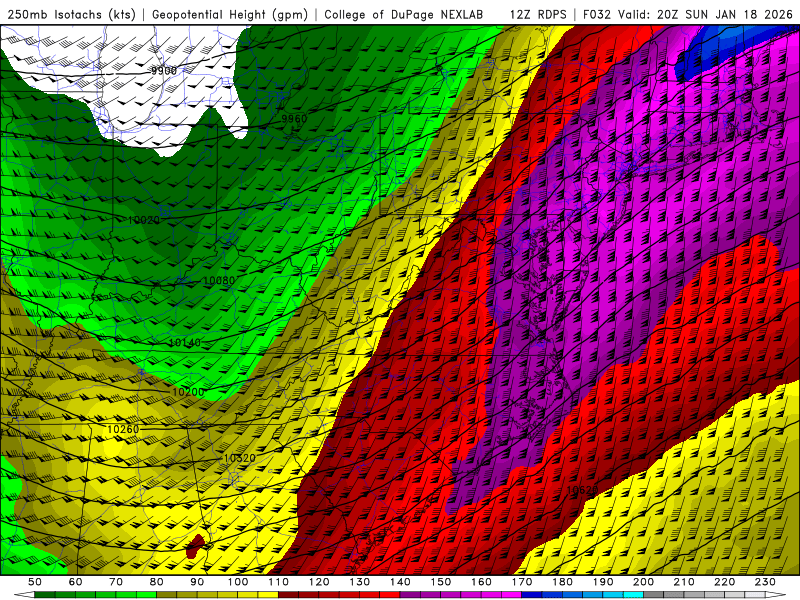Click the 200 kt value on the color scale
Viewport: 800px width, 600px height.
point(643,582)
